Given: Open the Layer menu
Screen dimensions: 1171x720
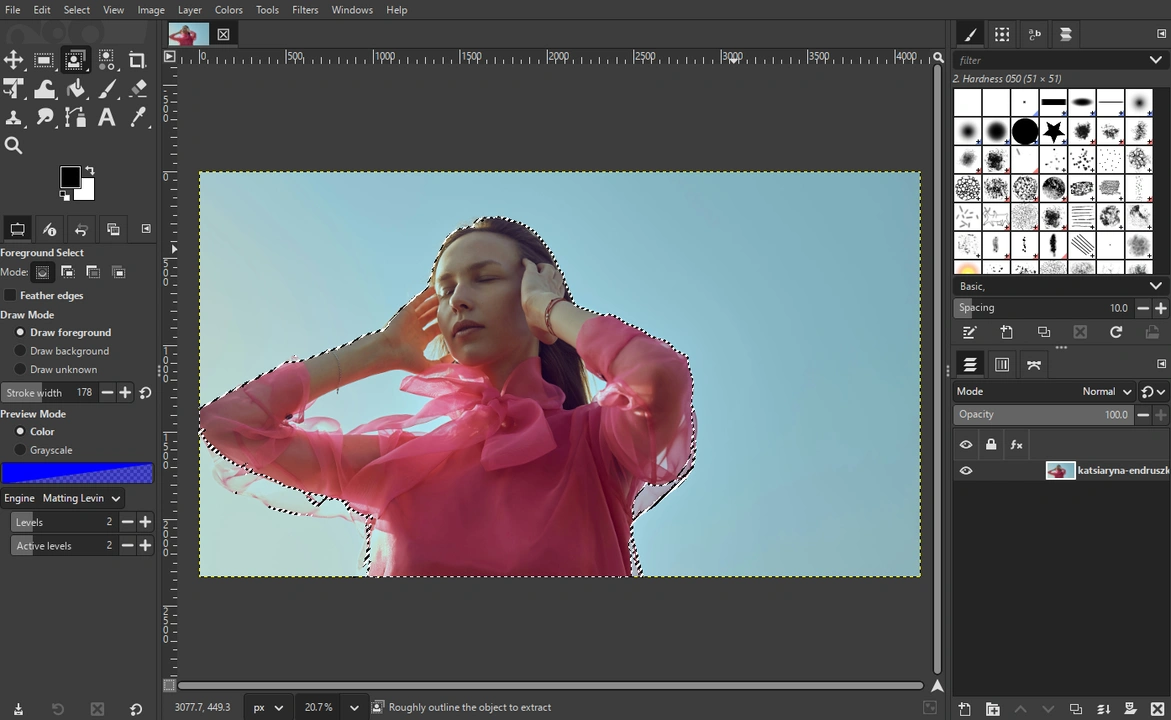Looking at the screenshot, I should pos(189,10).
